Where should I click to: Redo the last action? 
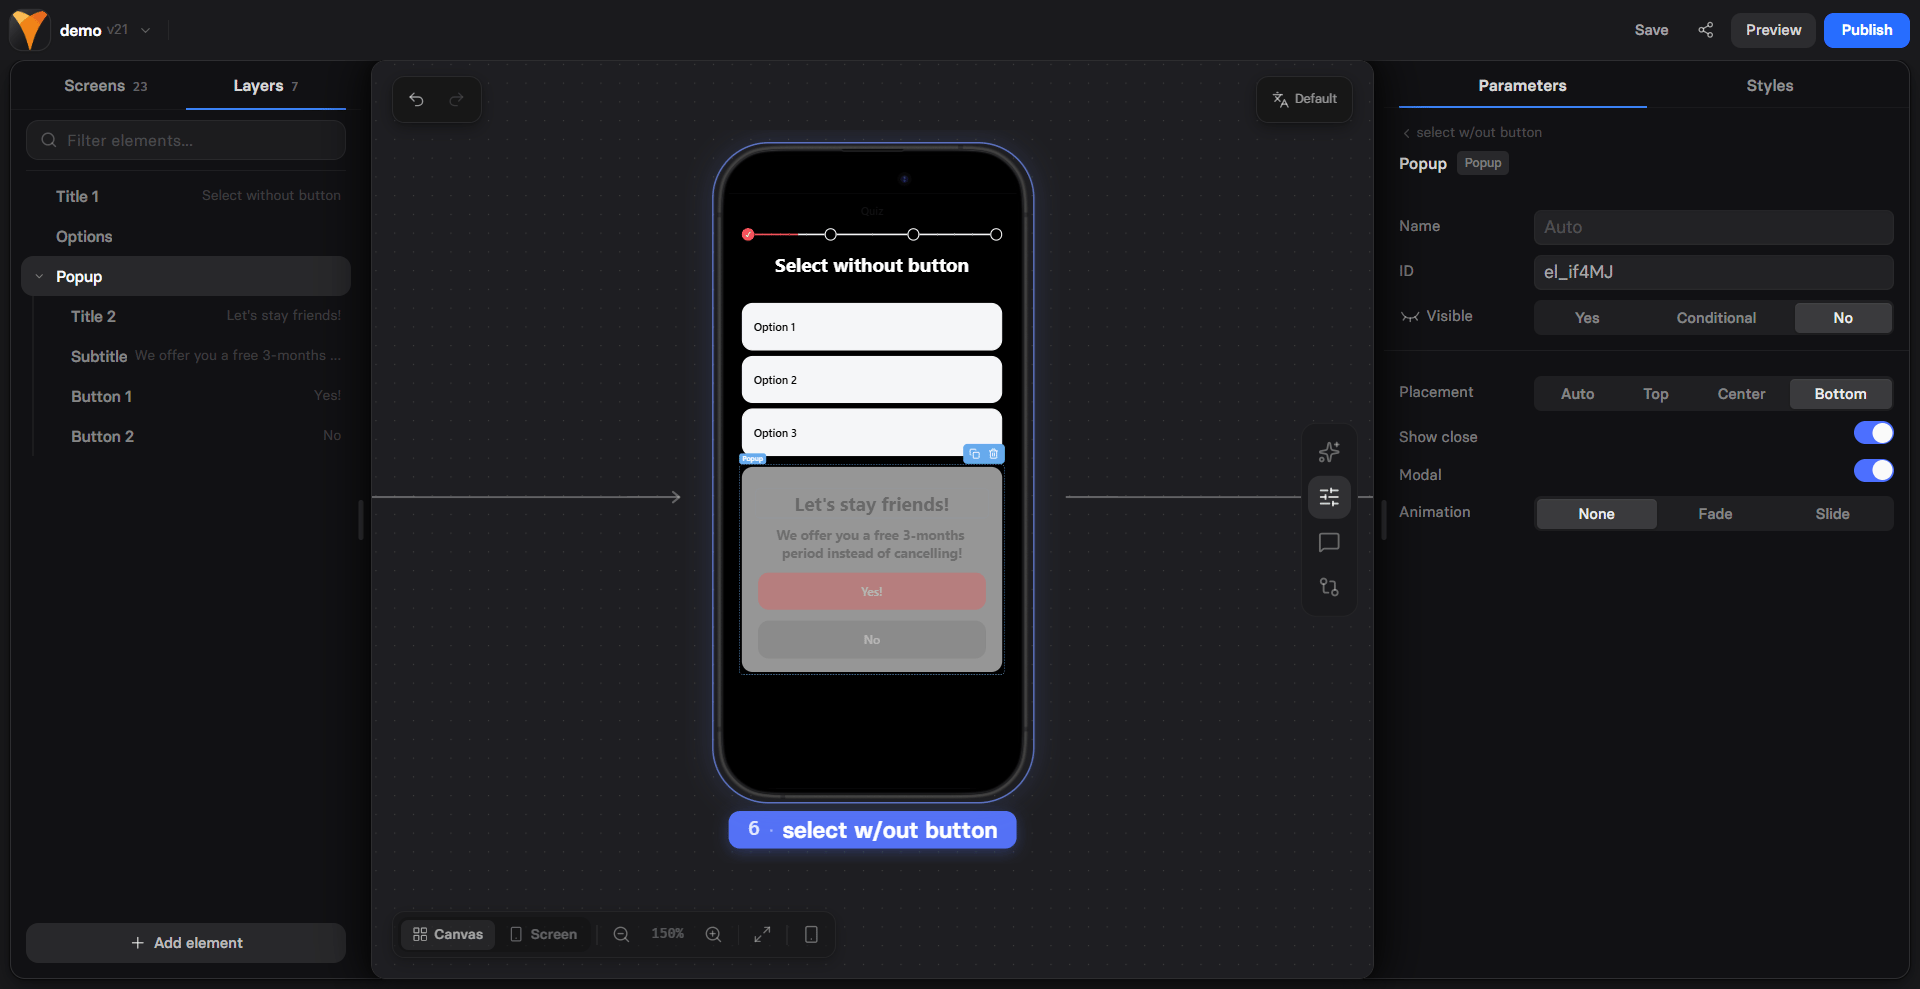[457, 99]
